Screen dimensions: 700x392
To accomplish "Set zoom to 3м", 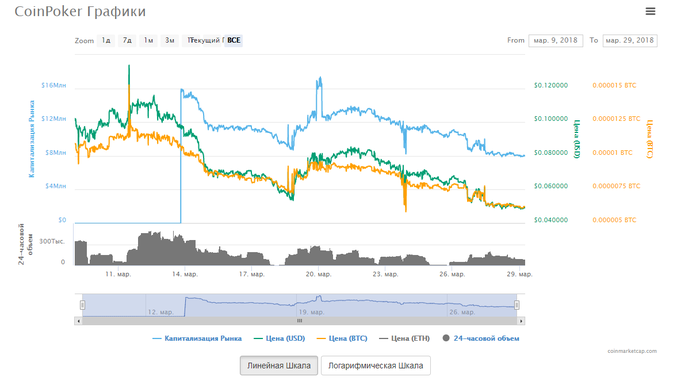I will click(170, 41).
